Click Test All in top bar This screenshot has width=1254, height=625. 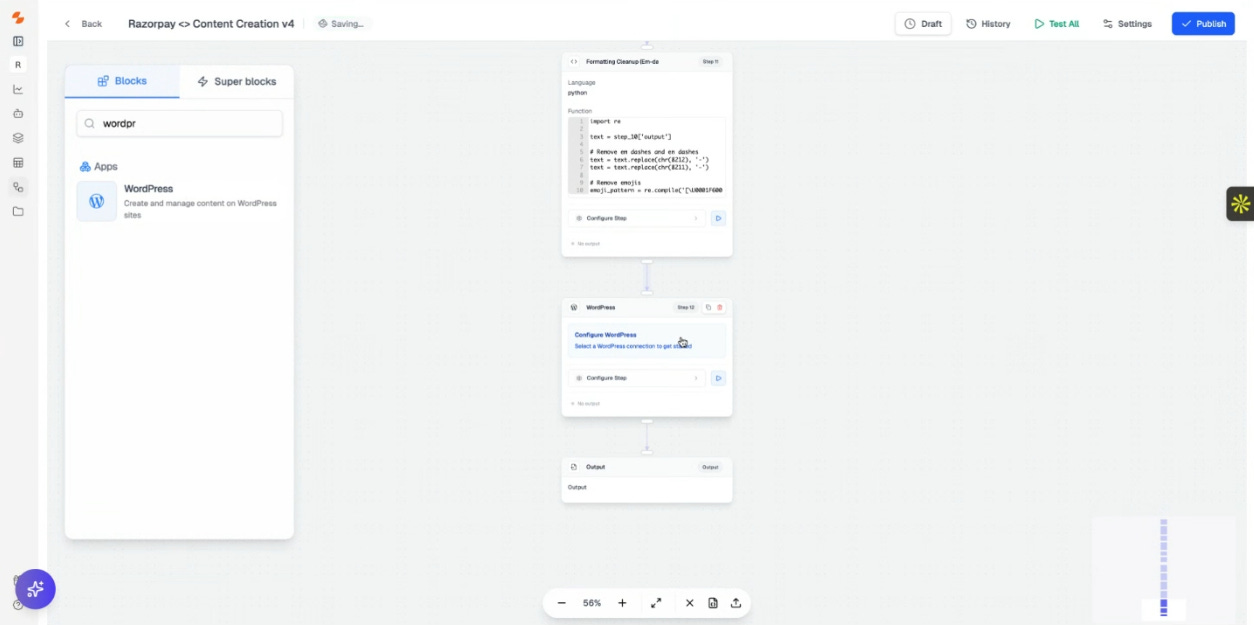pos(1056,24)
